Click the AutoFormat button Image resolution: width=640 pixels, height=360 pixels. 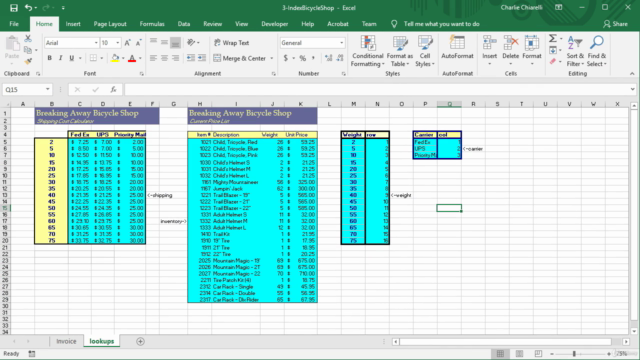tap(457, 48)
